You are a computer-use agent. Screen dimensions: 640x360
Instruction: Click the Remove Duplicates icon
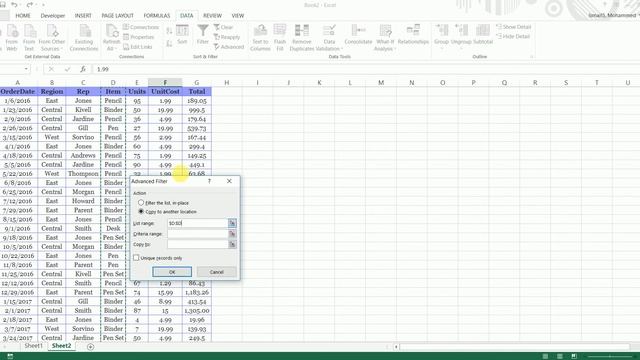coord(302,38)
